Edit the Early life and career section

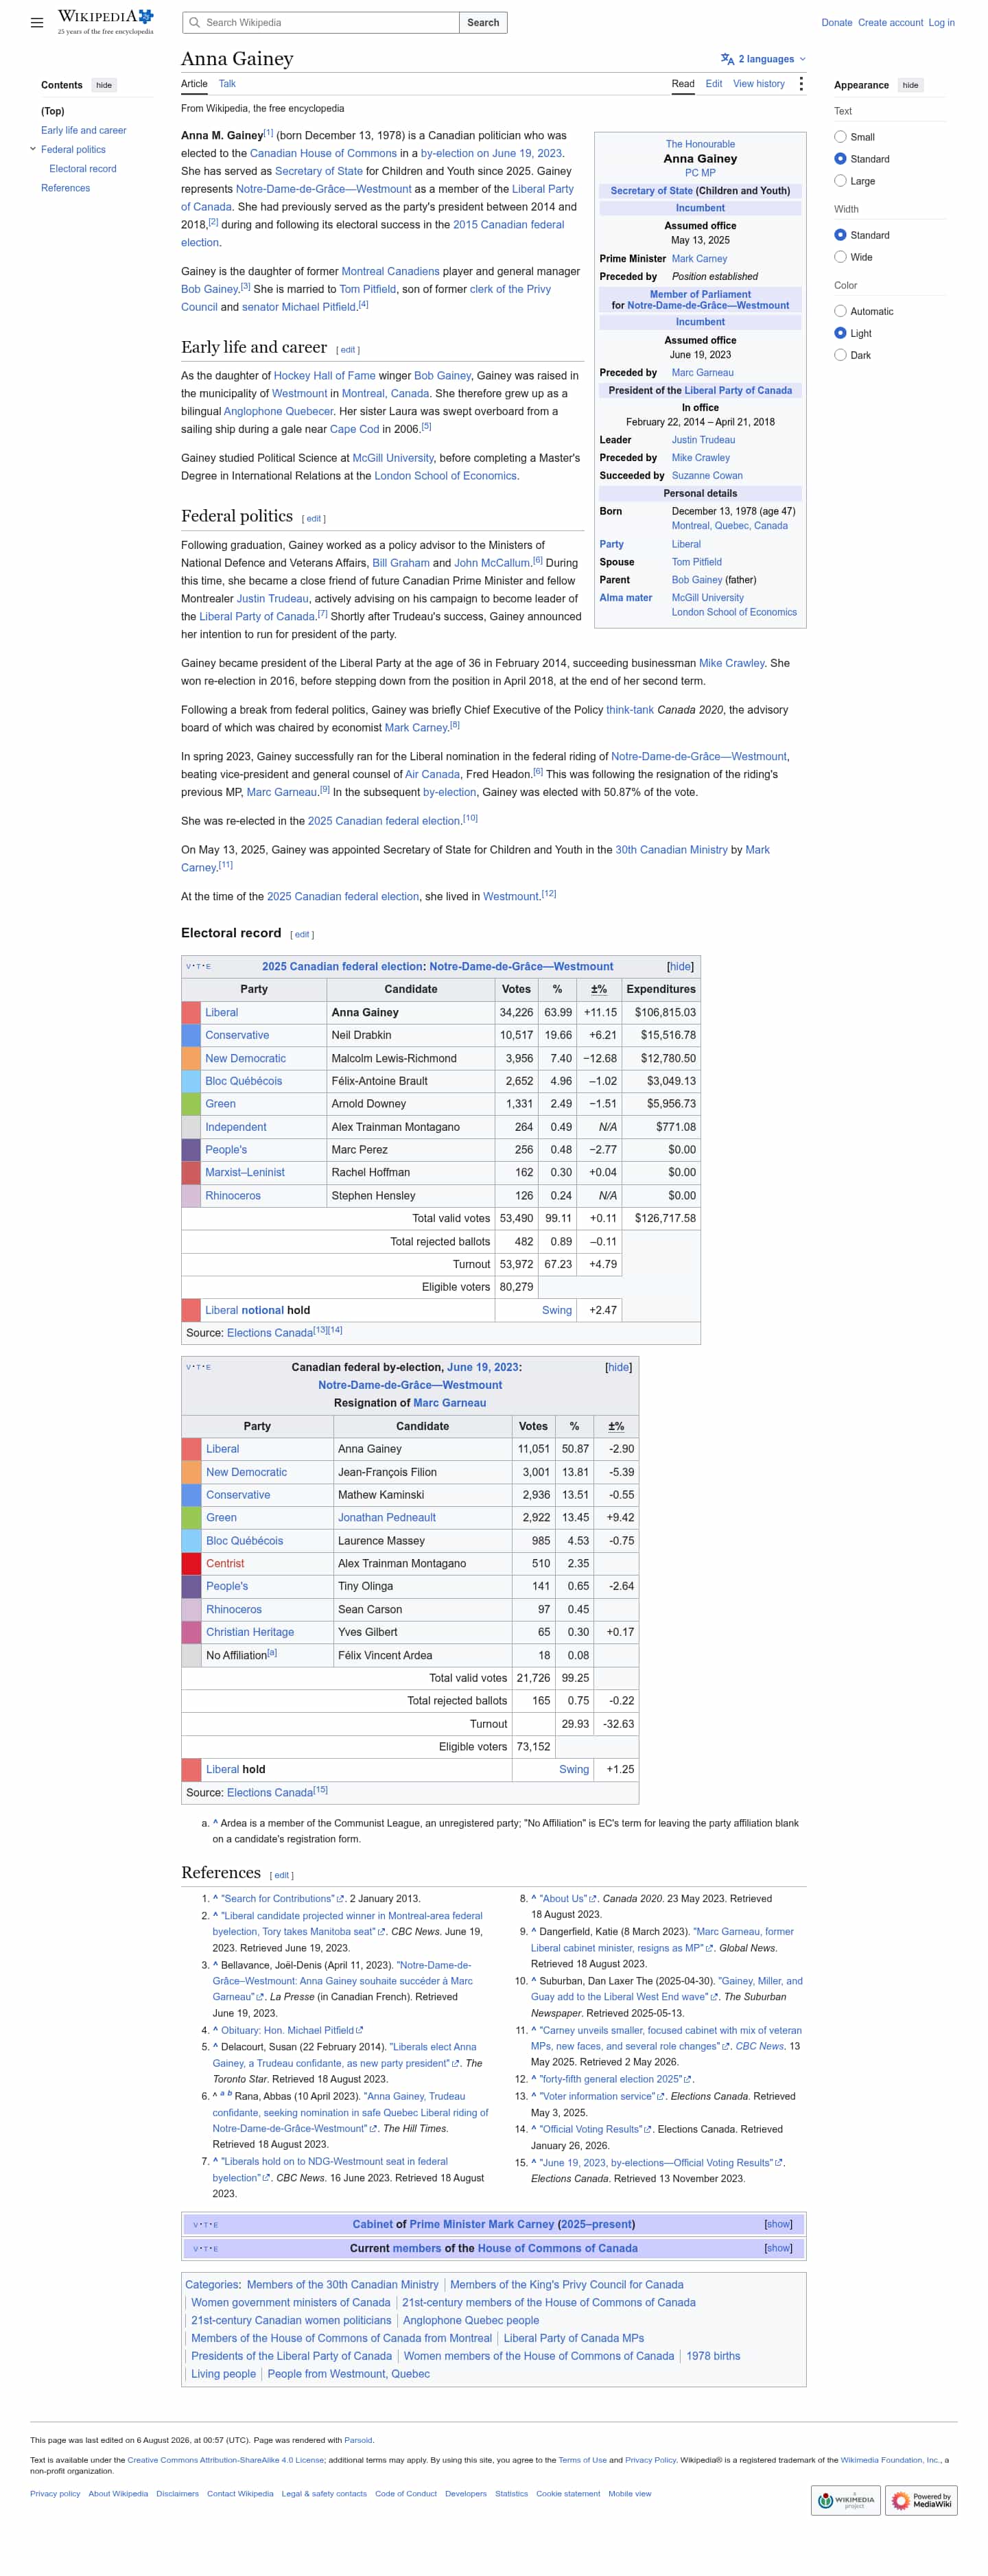click(348, 350)
